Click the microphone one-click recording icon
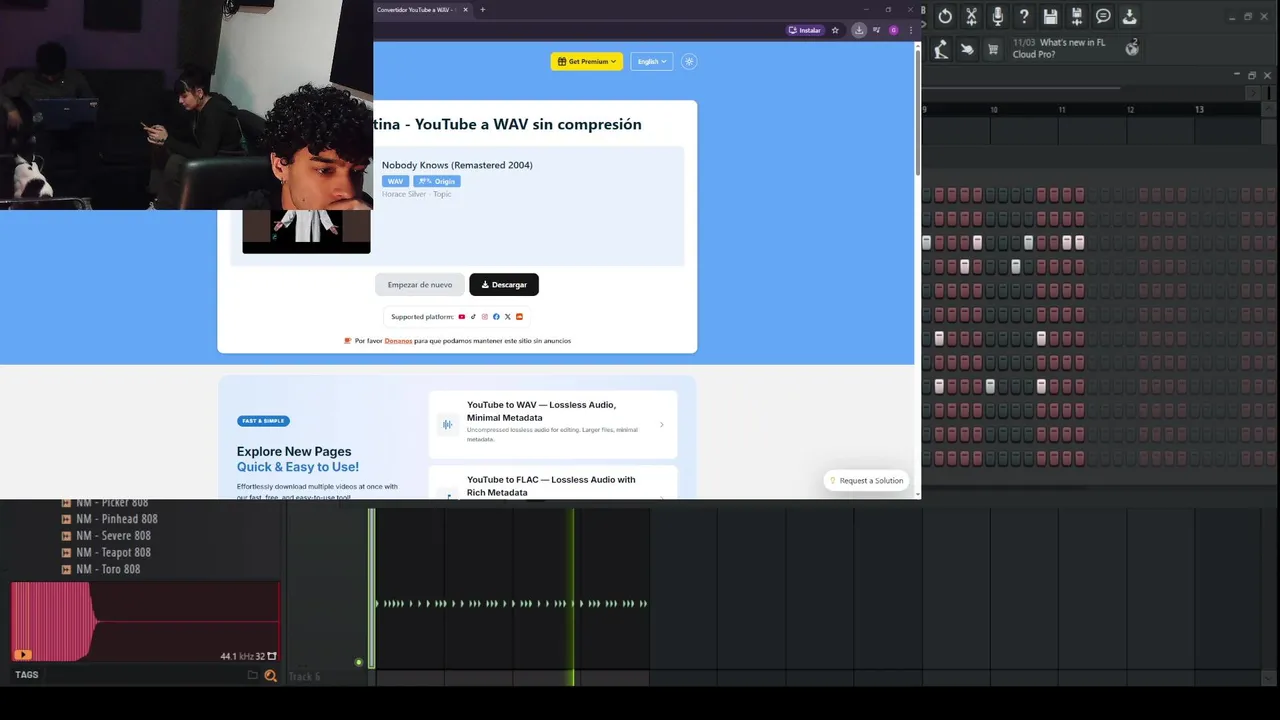The width and height of the screenshot is (1280, 720). click(997, 16)
